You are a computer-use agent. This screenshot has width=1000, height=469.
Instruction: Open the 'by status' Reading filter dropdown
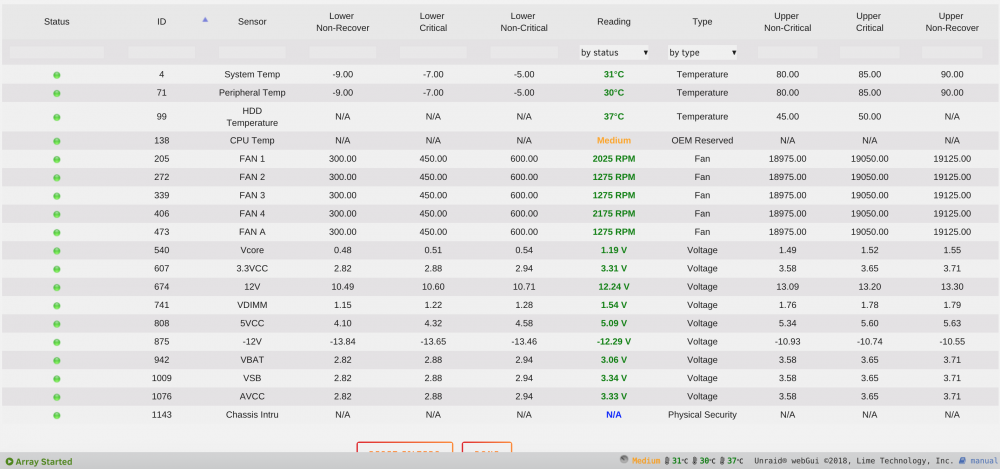click(x=614, y=53)
